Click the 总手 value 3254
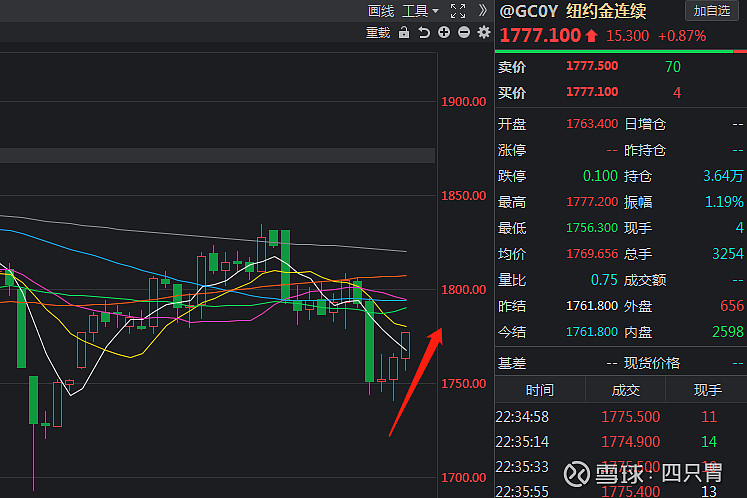This screenshot has height=498, width=747. pyautogui.click(x=727, y=254)
